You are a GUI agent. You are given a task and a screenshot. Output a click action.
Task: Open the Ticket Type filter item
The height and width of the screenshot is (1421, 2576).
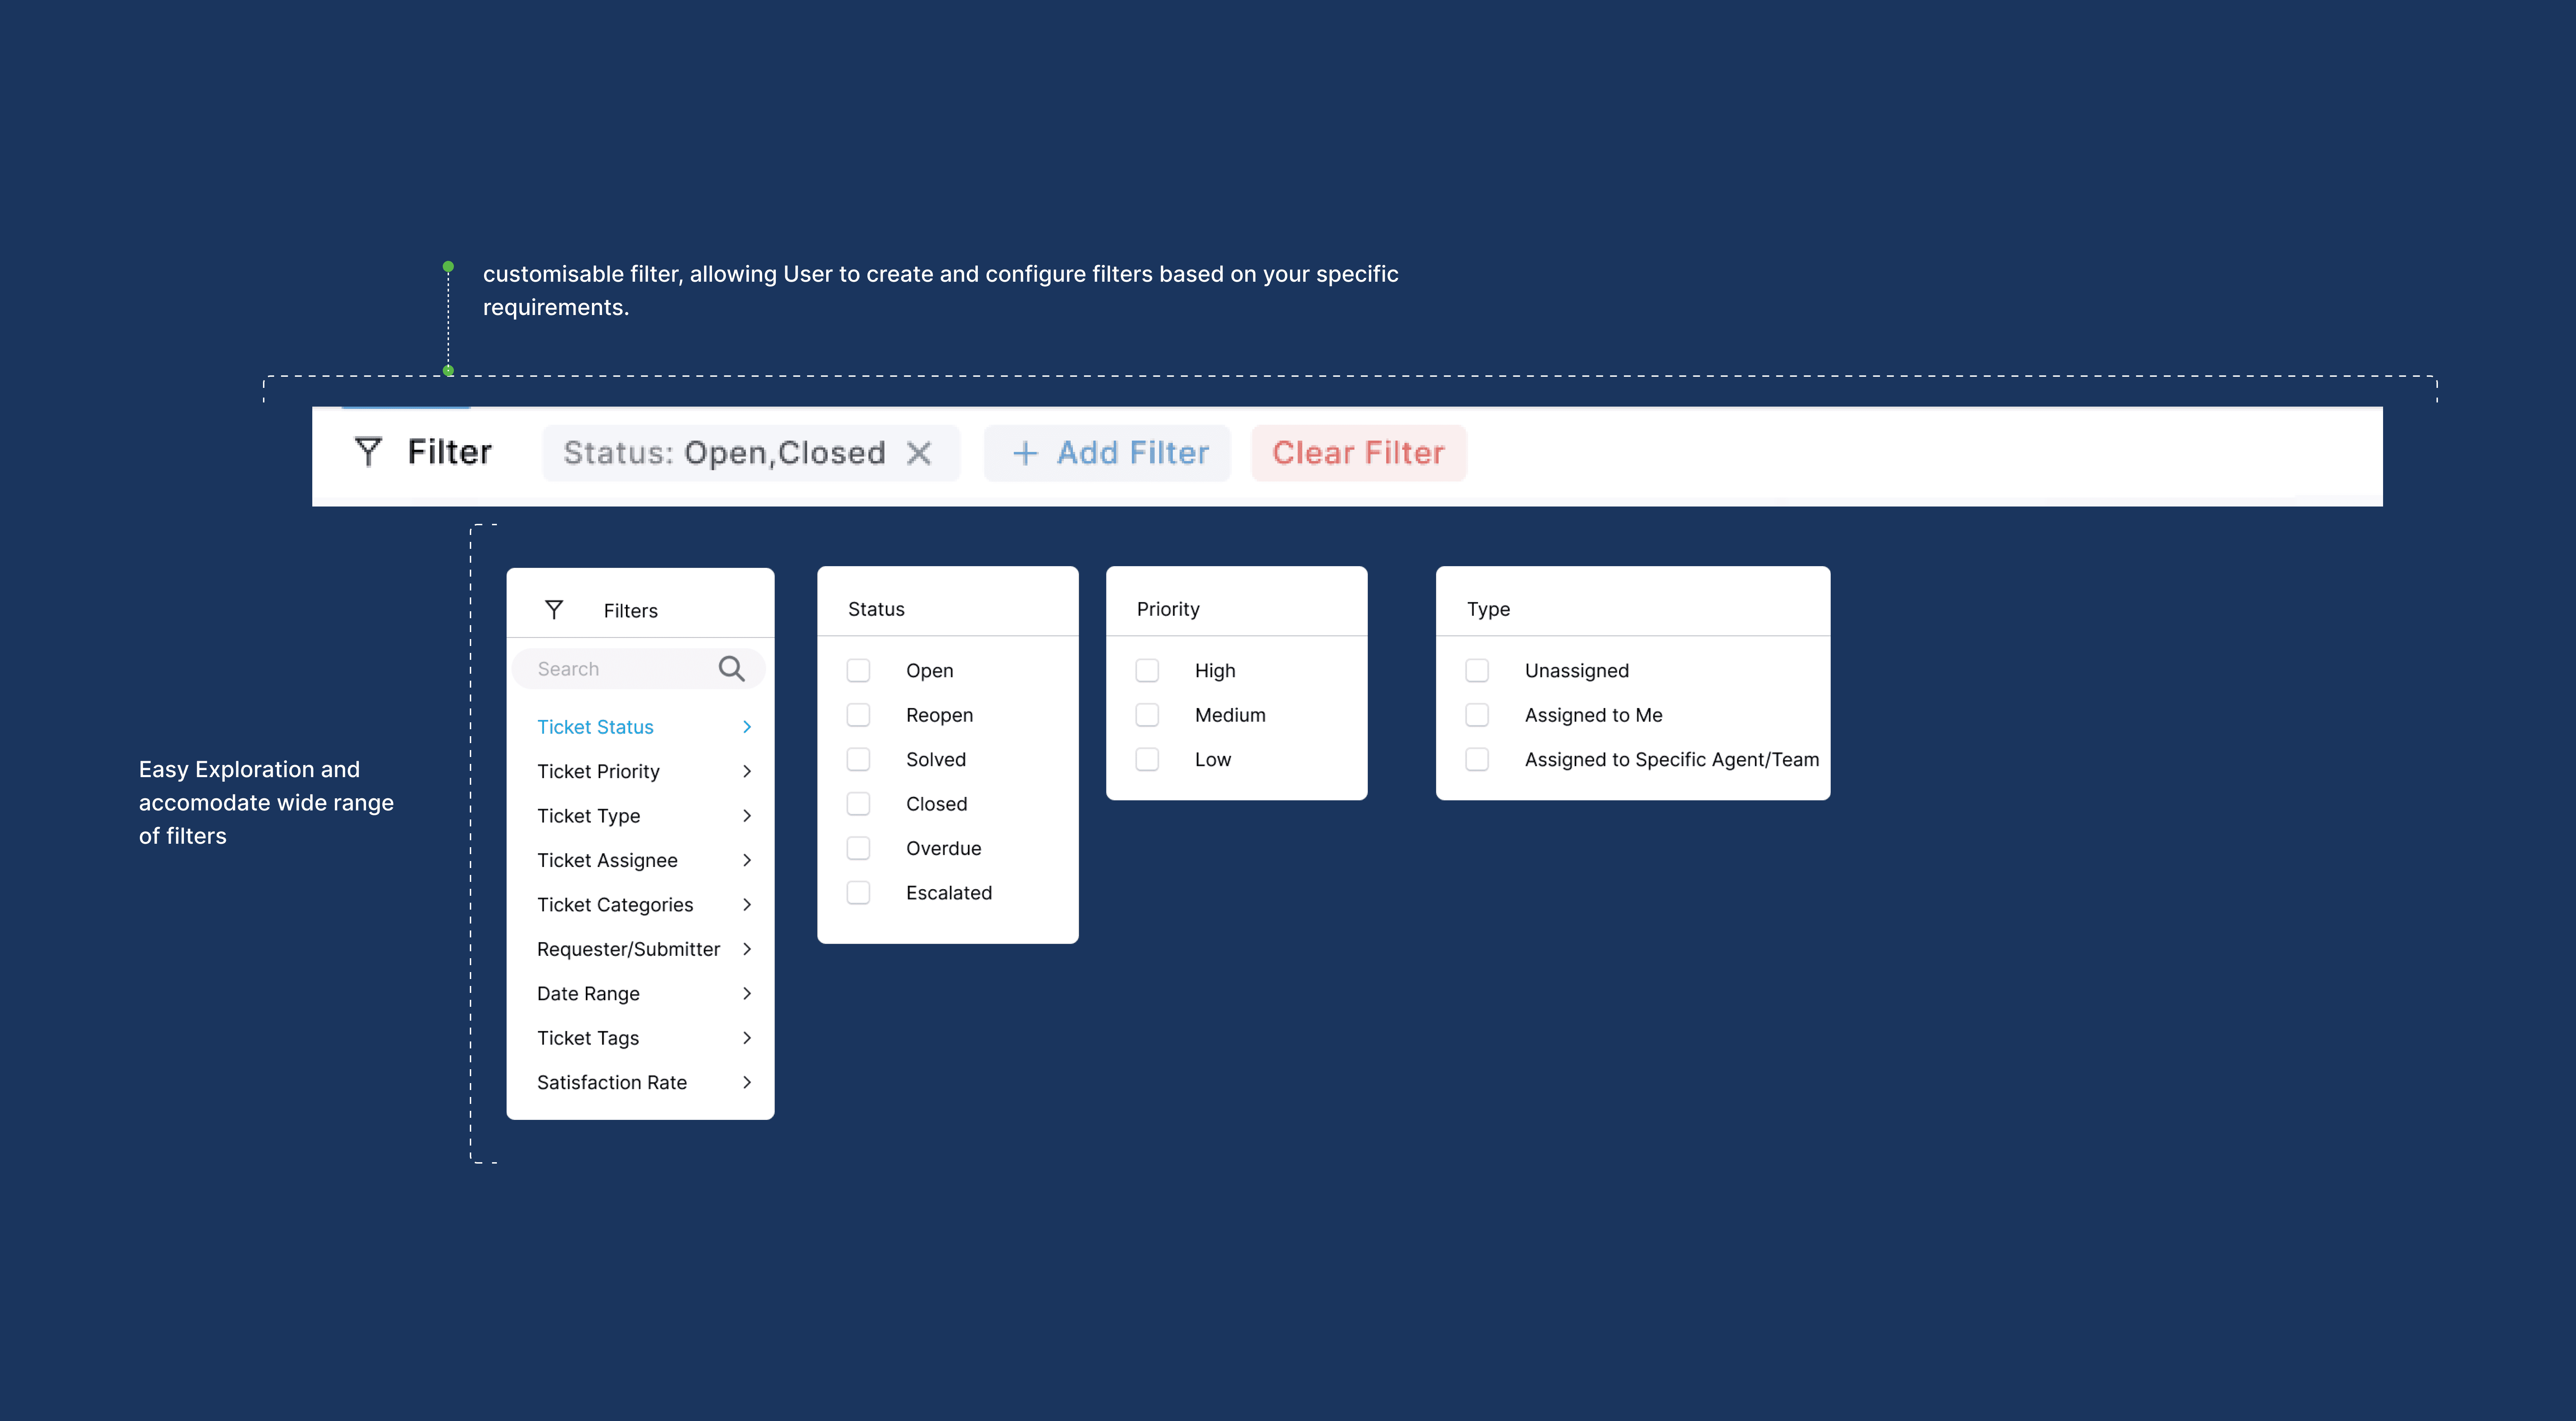[589, 816]
